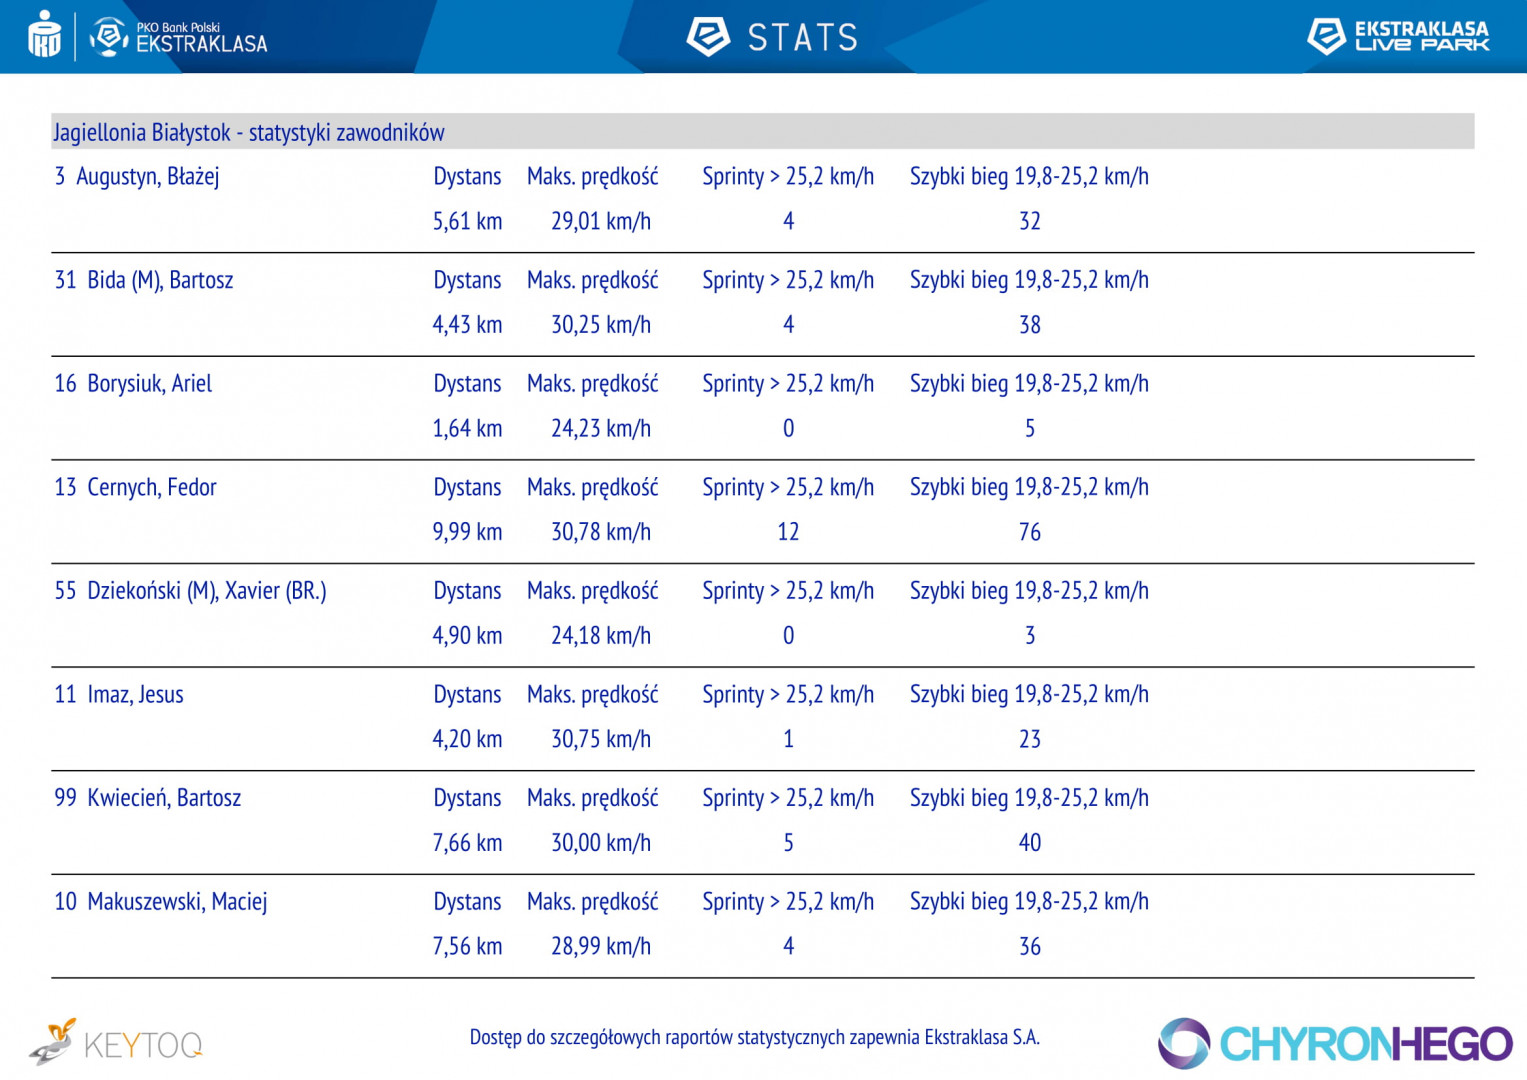1527x1080 pixels.
Task: Select player 11 Imaz, Jesus
Action: (x=119, y=695)
